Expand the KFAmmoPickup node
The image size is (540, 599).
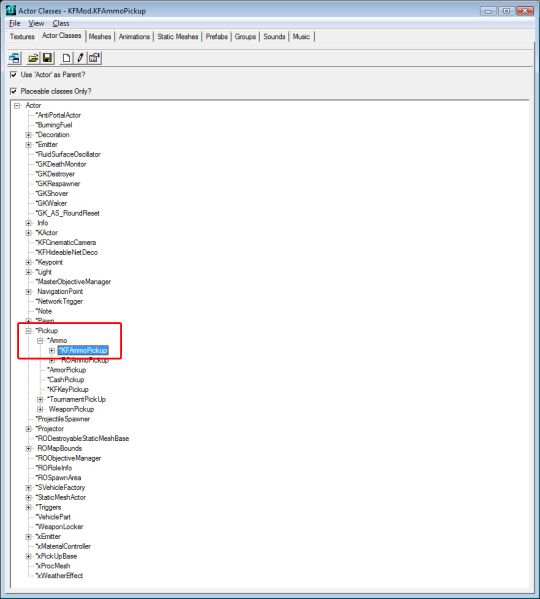click(52, 351)
